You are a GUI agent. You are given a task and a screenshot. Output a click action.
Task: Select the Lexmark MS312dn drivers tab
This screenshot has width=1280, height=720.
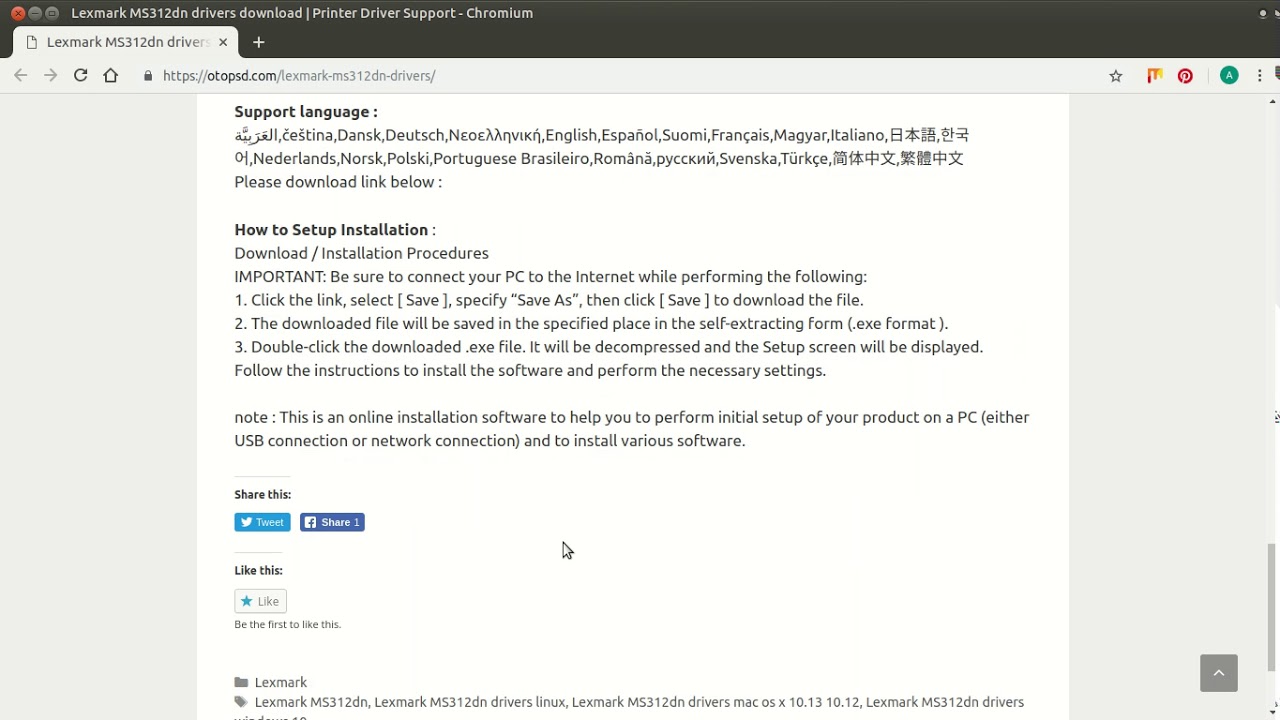pos(120,42)
